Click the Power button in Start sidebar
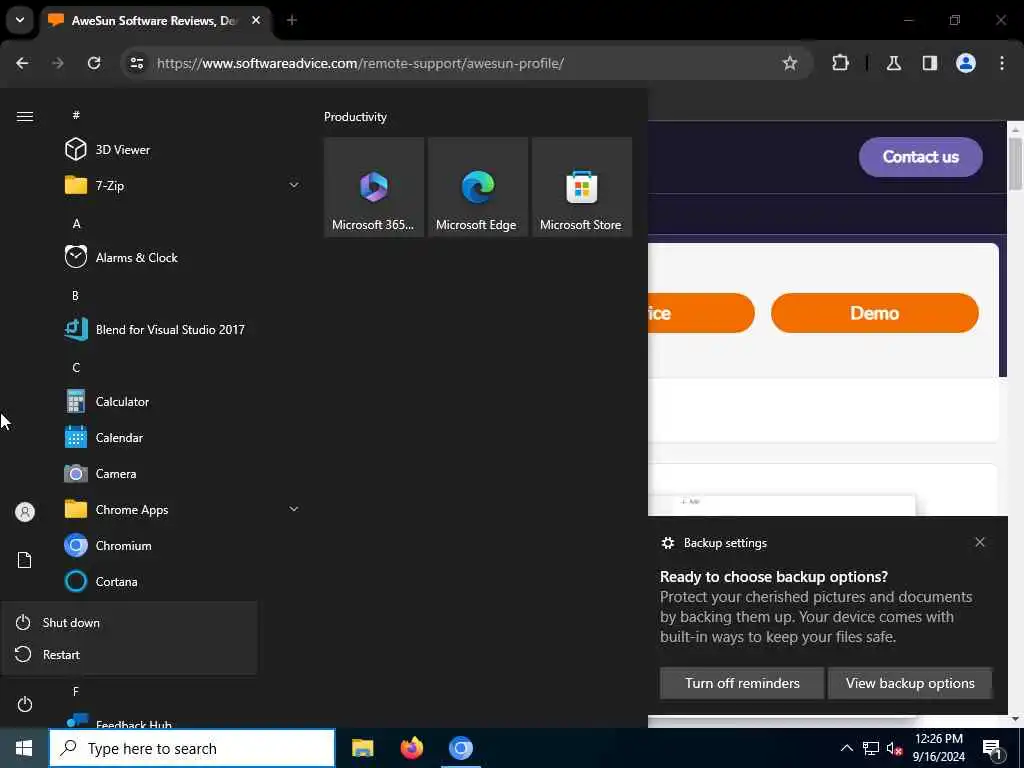 click(x=25, y=704)
